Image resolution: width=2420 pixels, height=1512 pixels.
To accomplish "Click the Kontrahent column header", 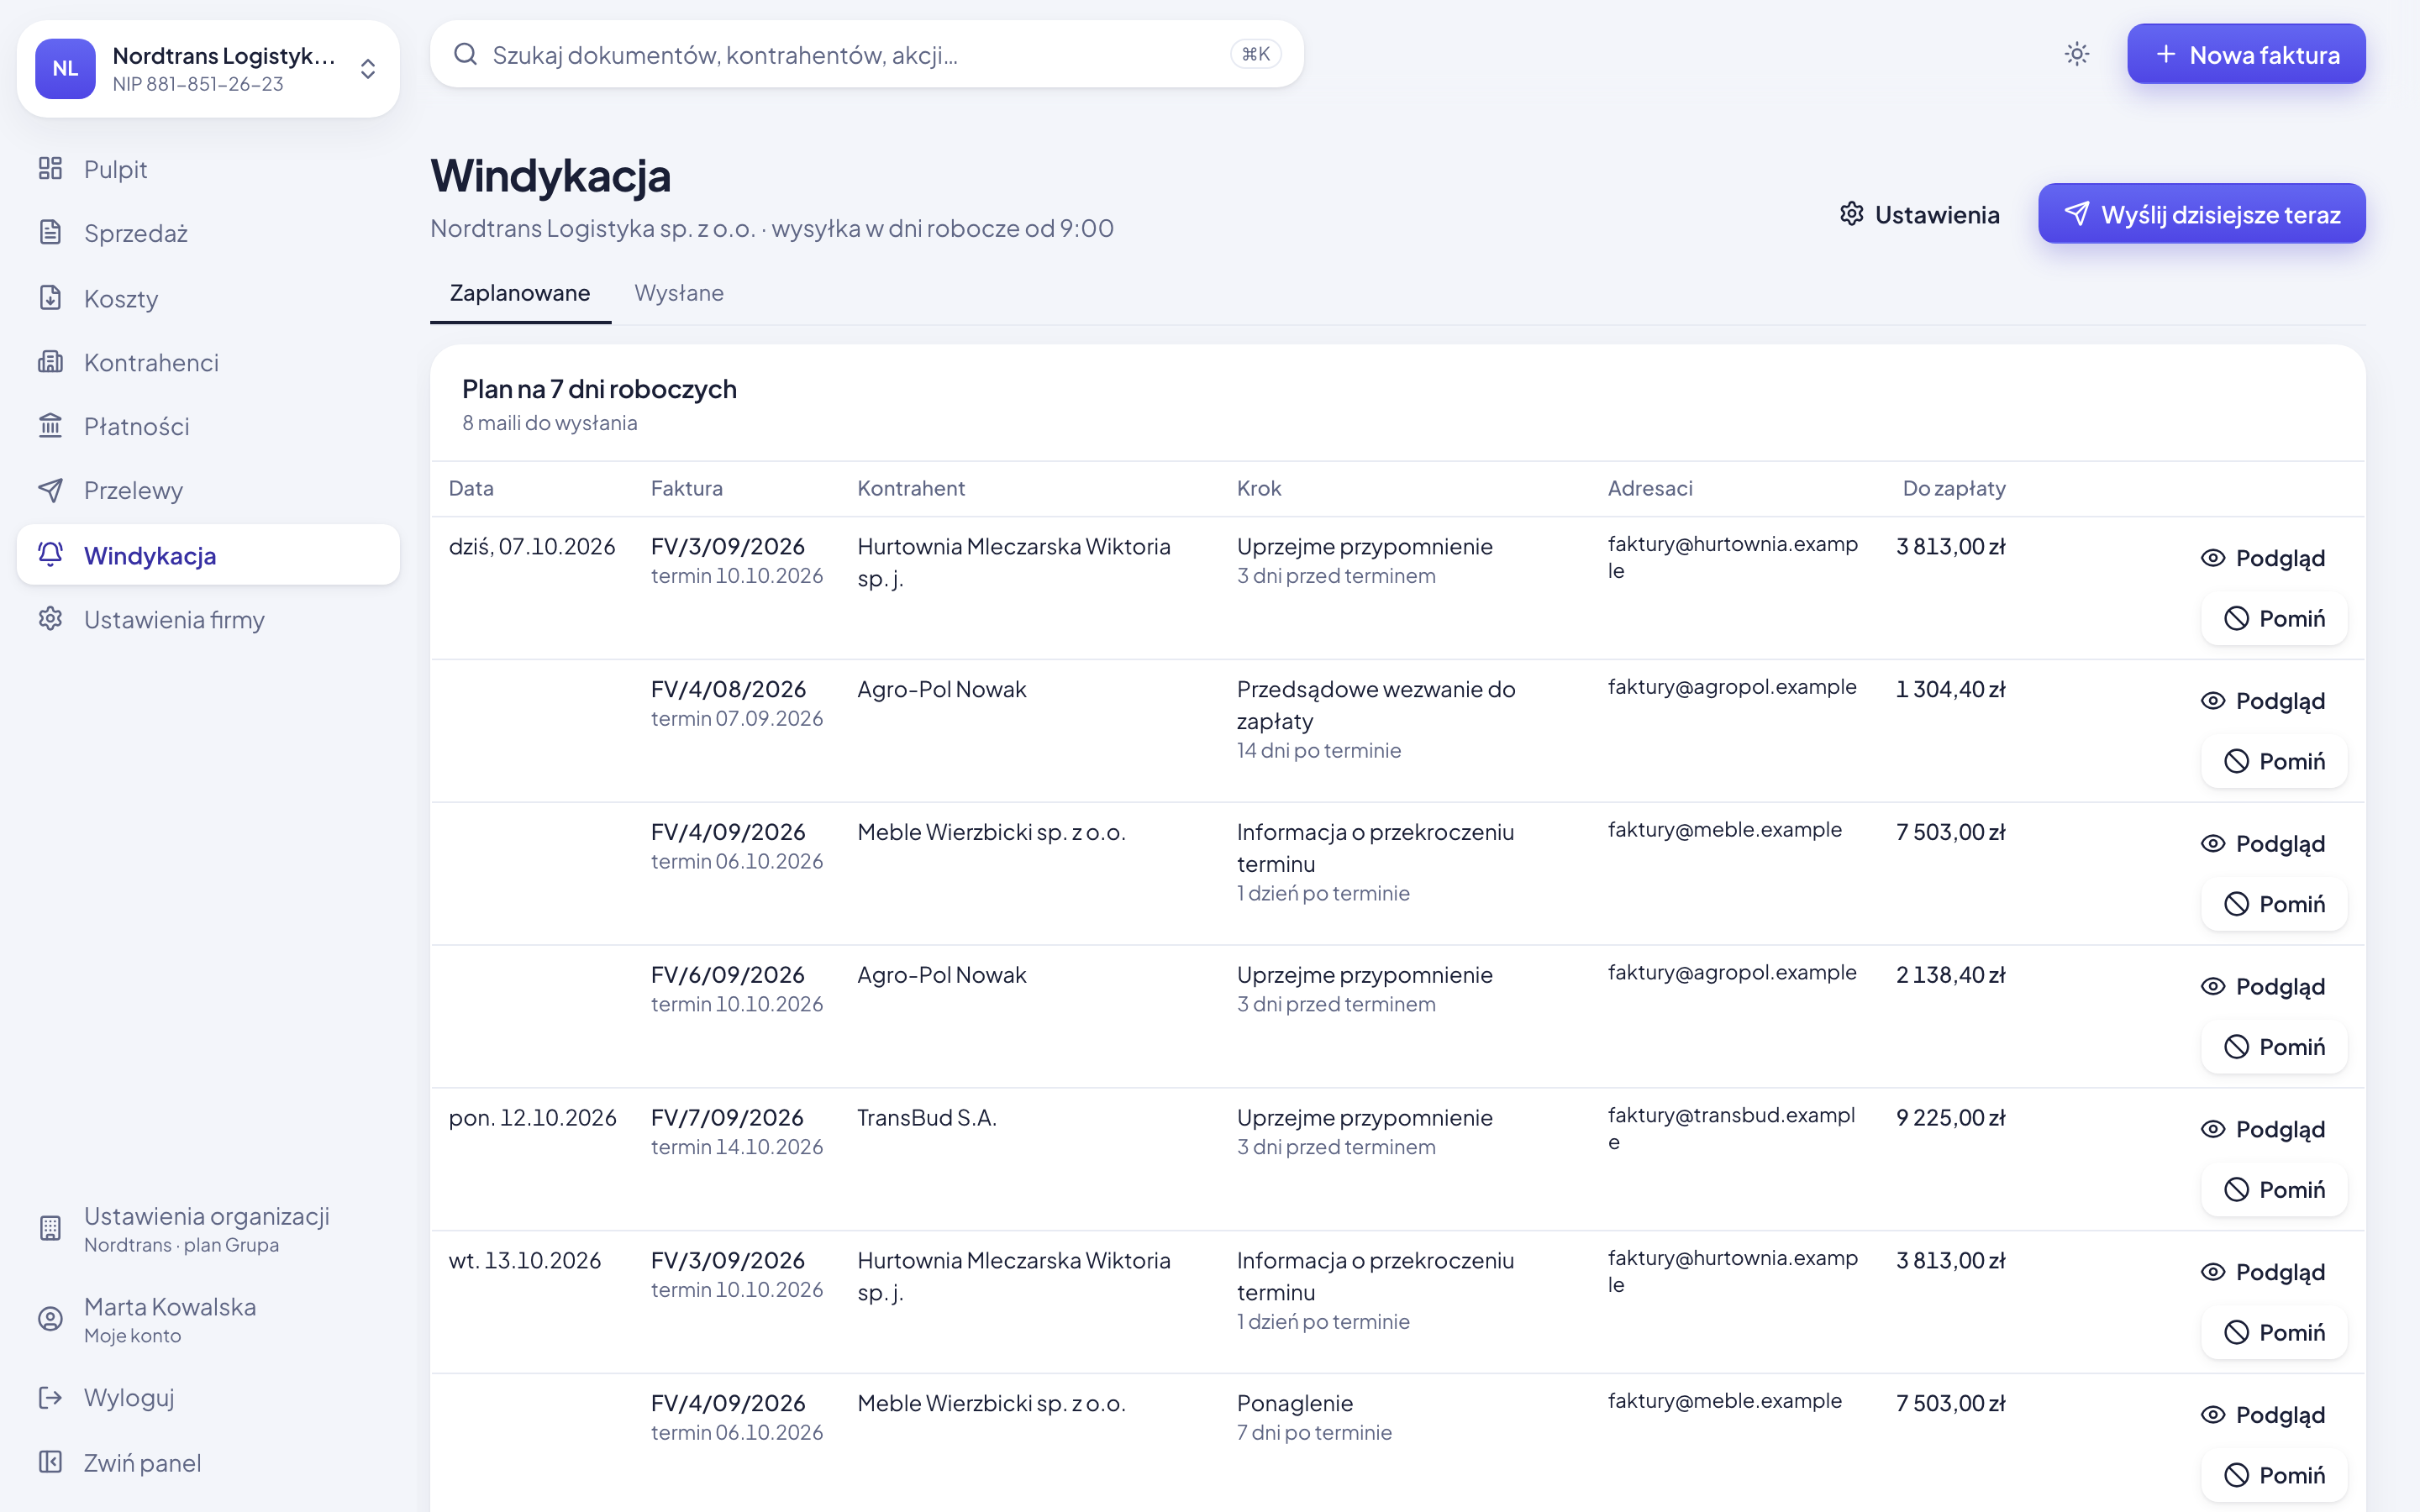I will [911, 488].
